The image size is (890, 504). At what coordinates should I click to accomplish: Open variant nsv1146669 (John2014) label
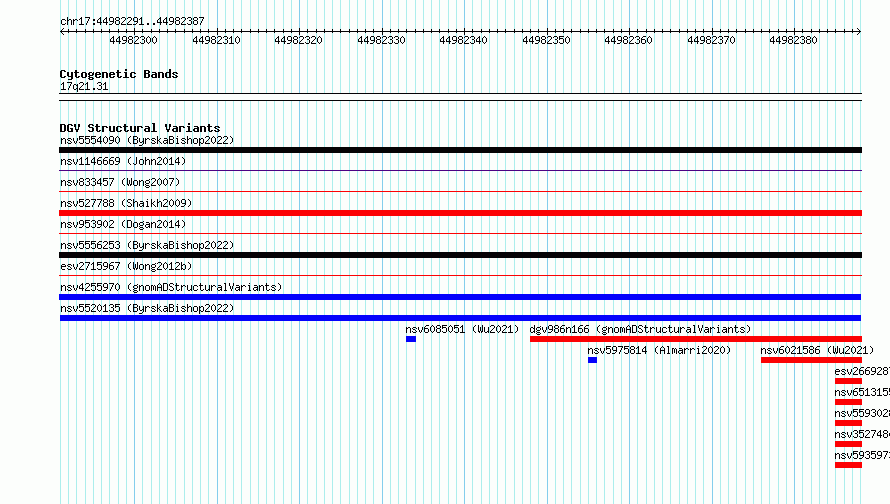[x=123, y=161]
